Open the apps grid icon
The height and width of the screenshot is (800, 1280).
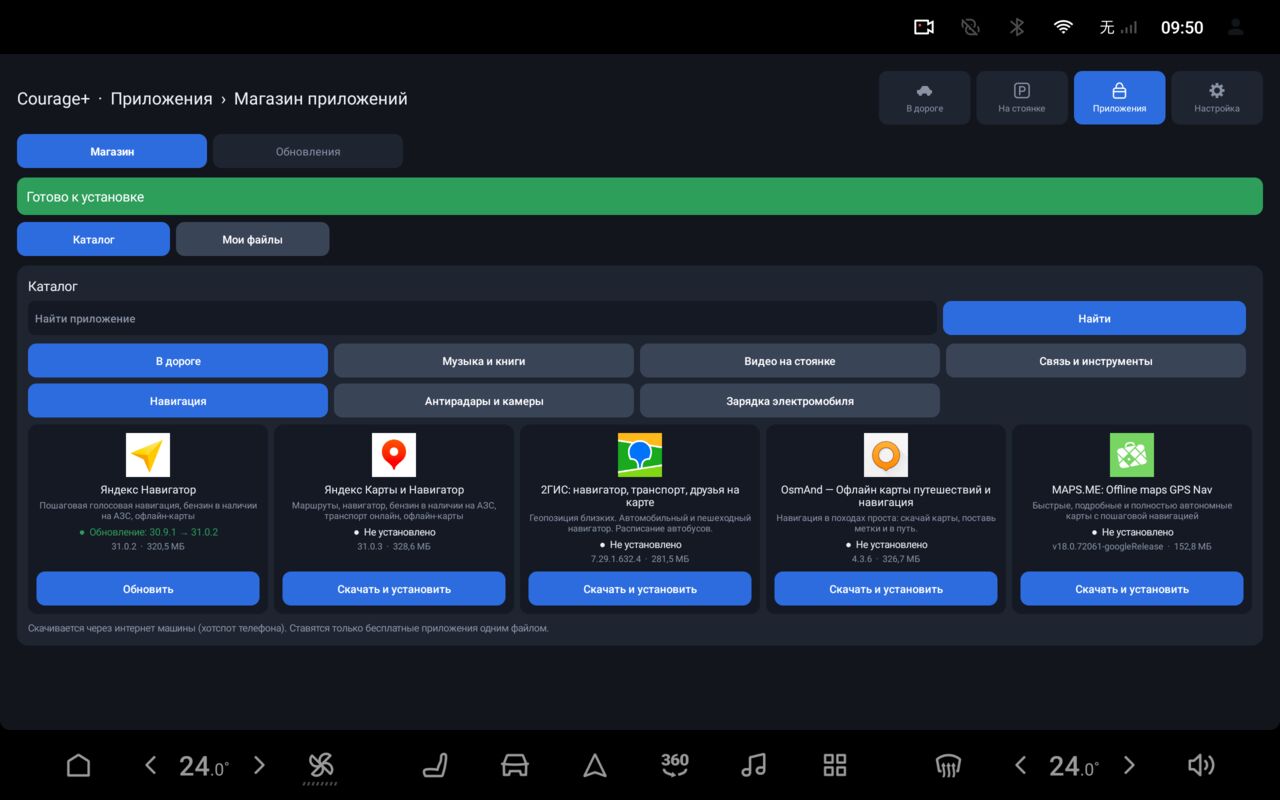834,766
